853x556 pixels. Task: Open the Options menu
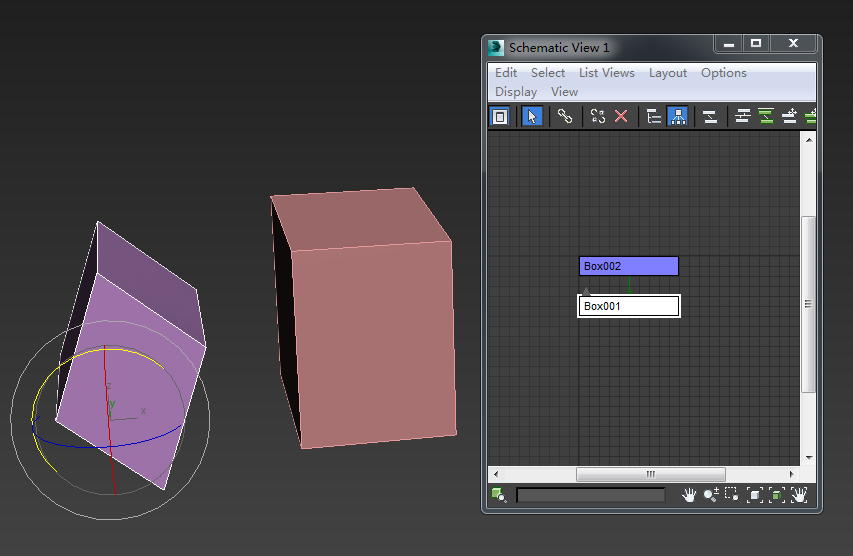pyautogui.click(x=724, y=72)
